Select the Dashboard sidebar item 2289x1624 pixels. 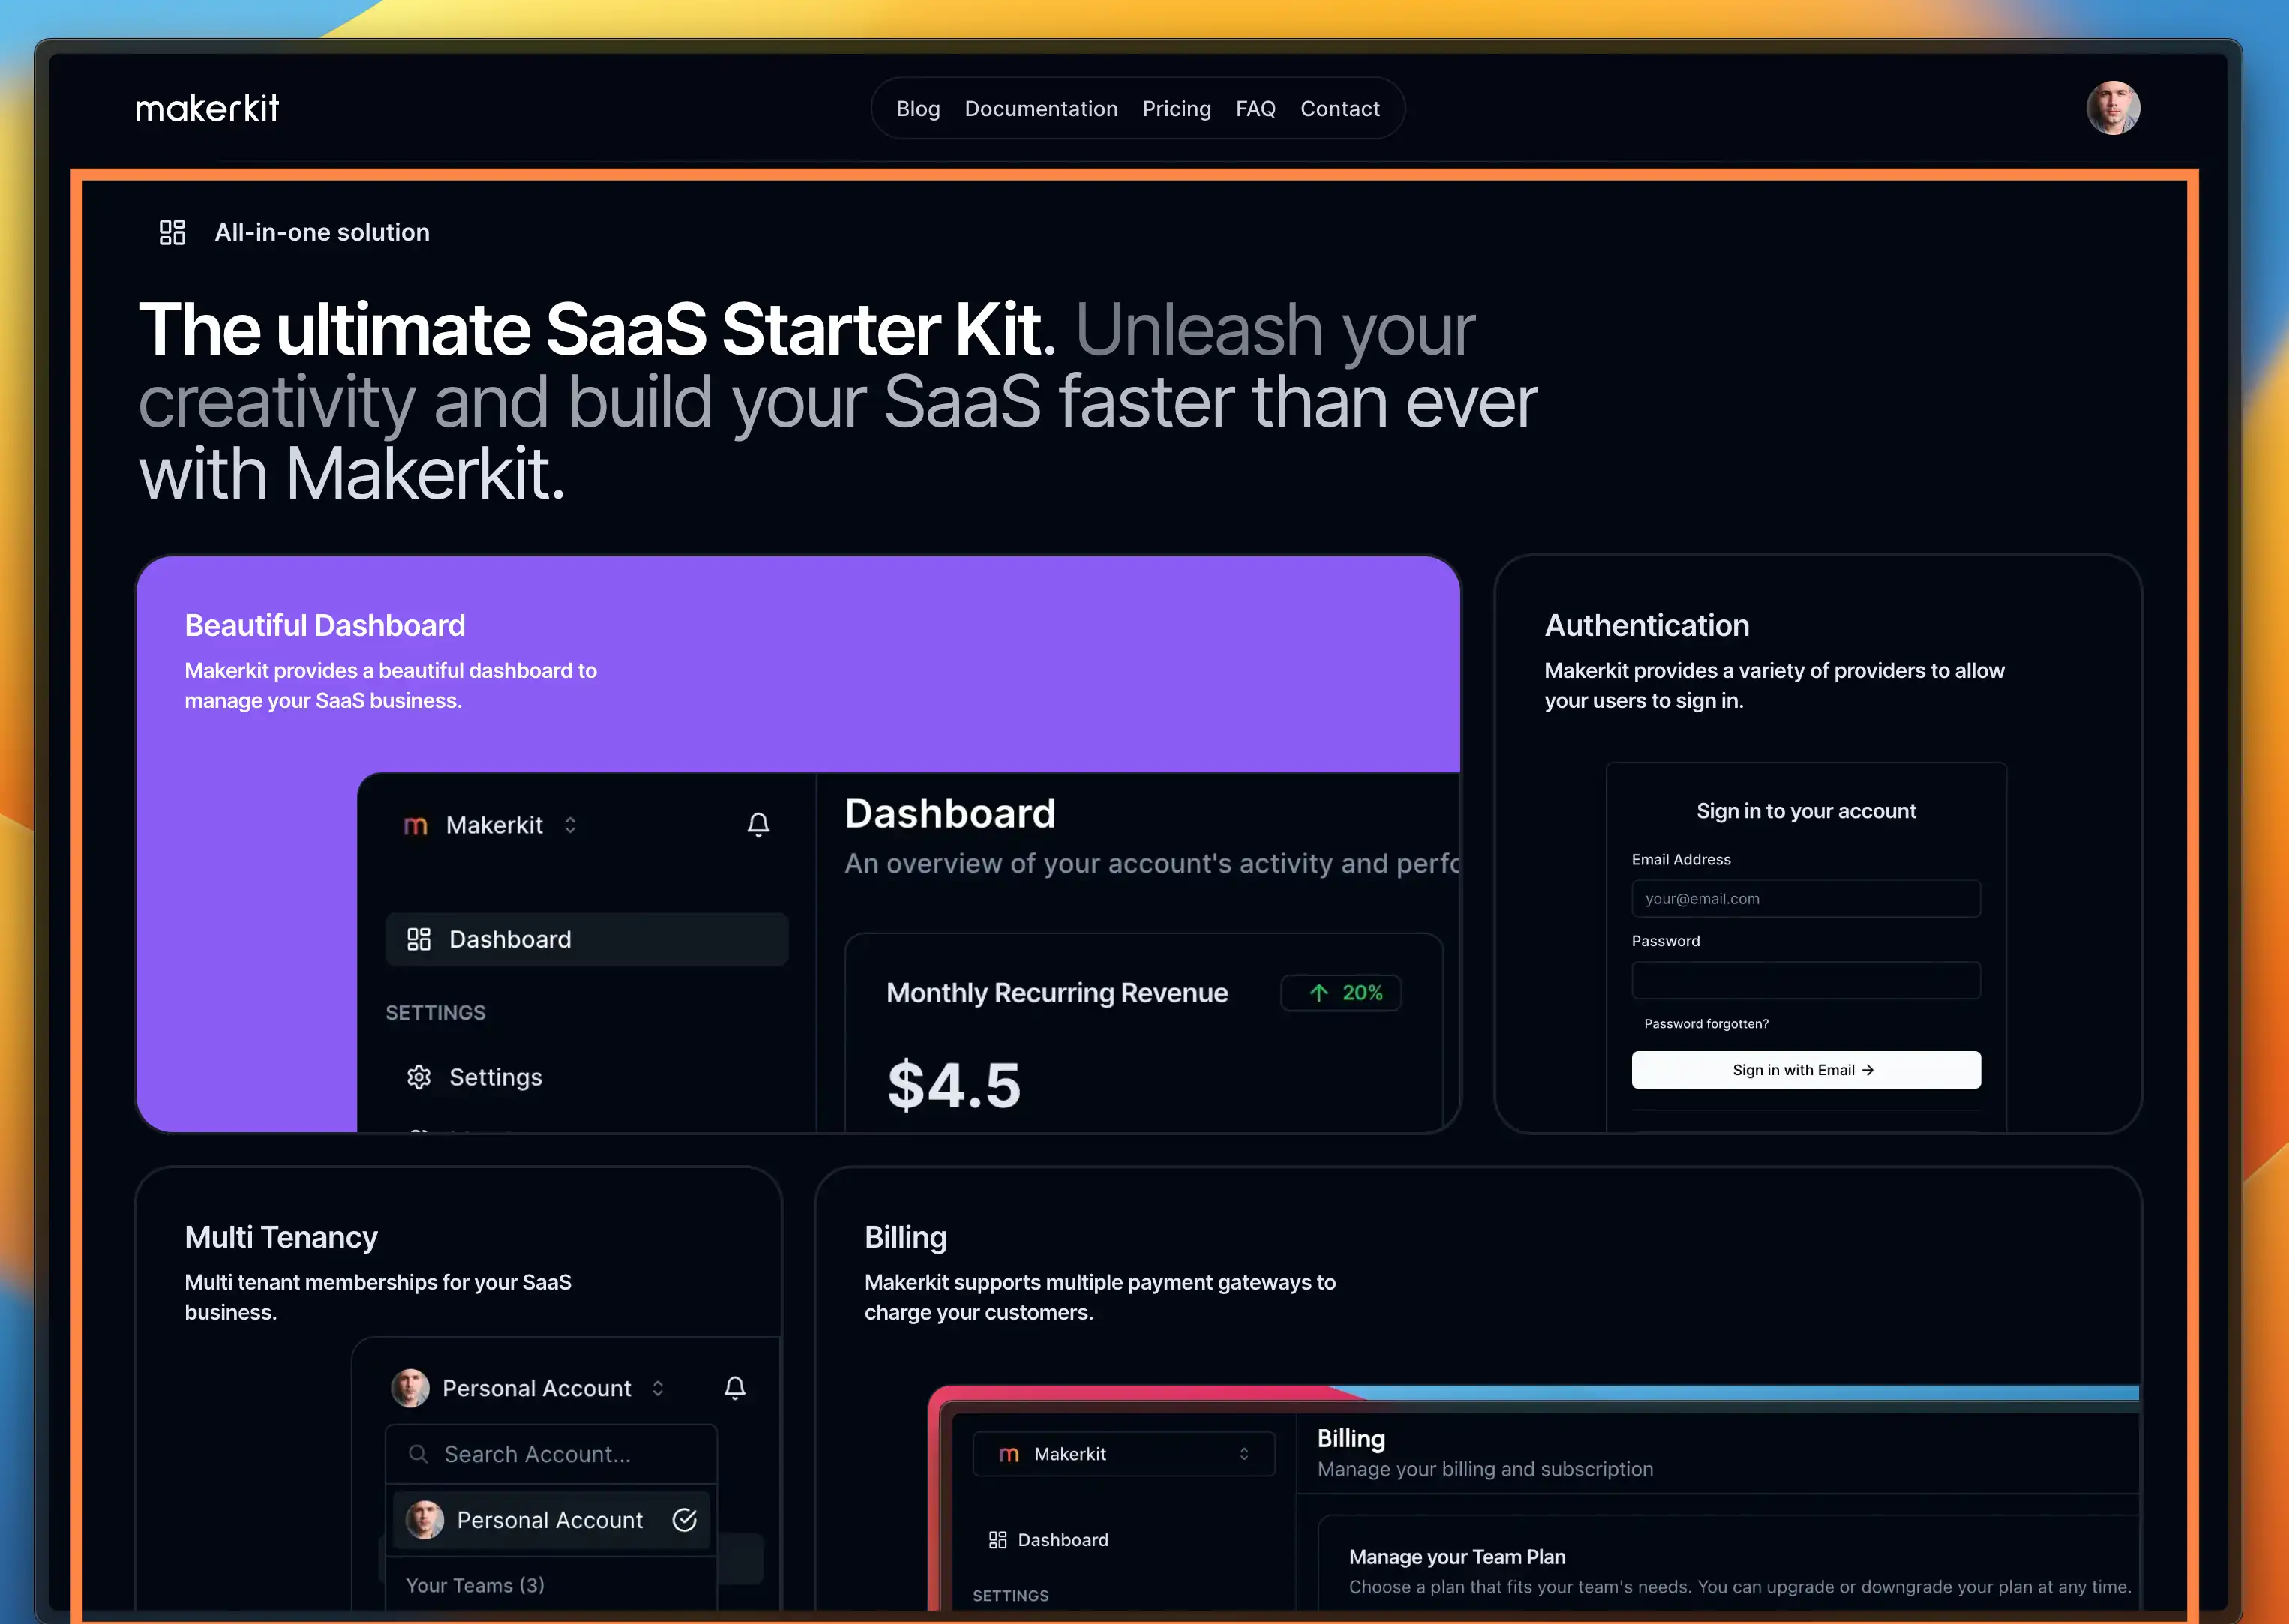[x=587, y=939]
